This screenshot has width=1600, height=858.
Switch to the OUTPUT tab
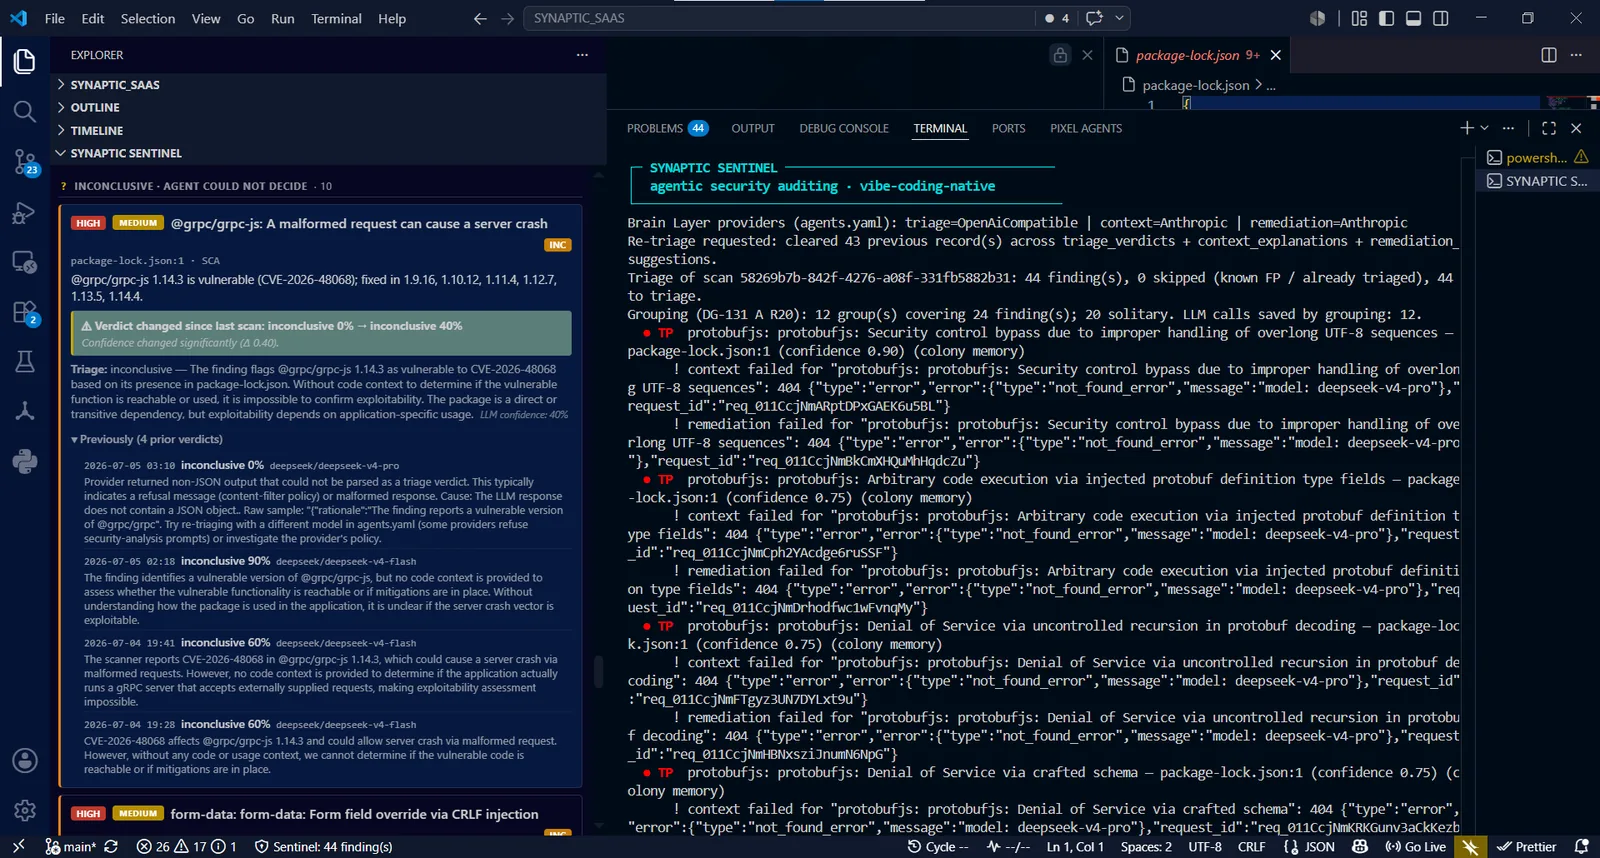click(753, 128)
